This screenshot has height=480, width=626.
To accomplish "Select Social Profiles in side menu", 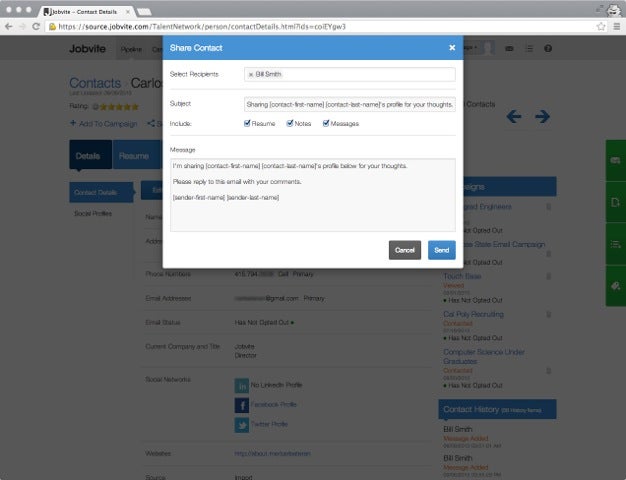I will click(93, 214).
